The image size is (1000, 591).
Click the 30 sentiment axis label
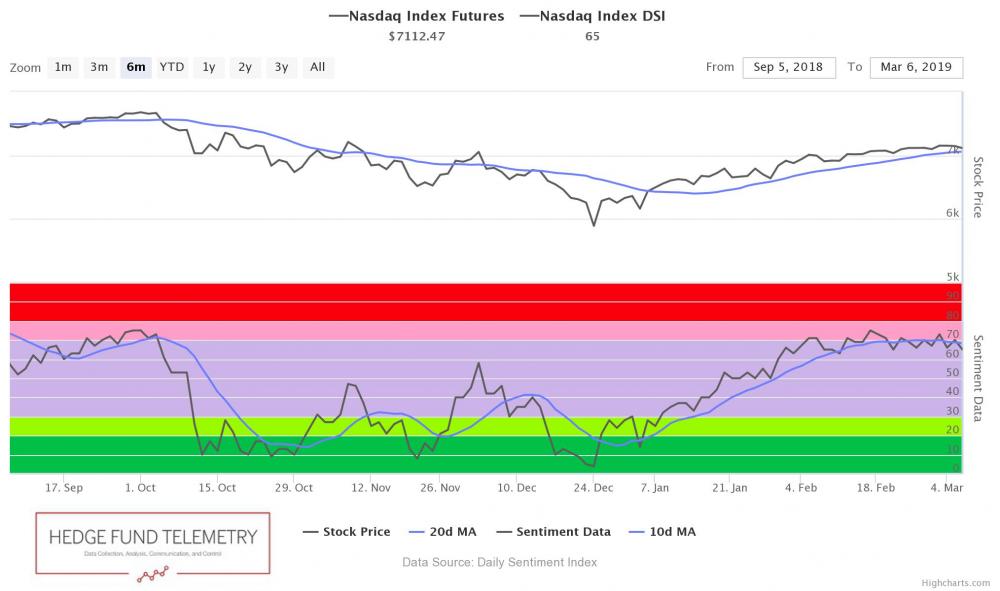tap(952, 411)
